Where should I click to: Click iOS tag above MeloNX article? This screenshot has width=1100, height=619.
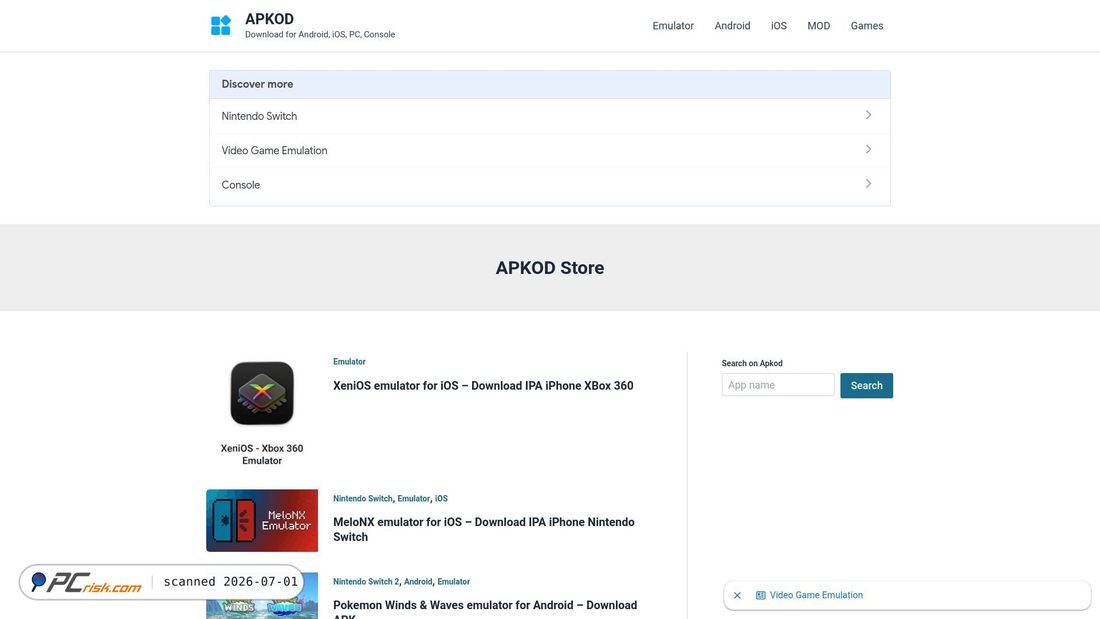click(x=441, y=498)
